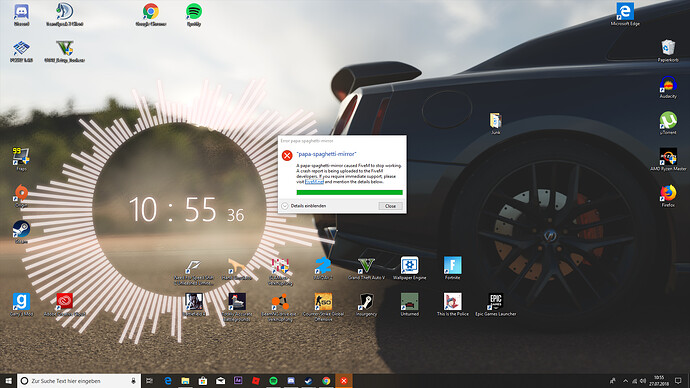Screen dimensions: 690x388
Task: Click the Close button in error dialog
Action: (390, 206)
